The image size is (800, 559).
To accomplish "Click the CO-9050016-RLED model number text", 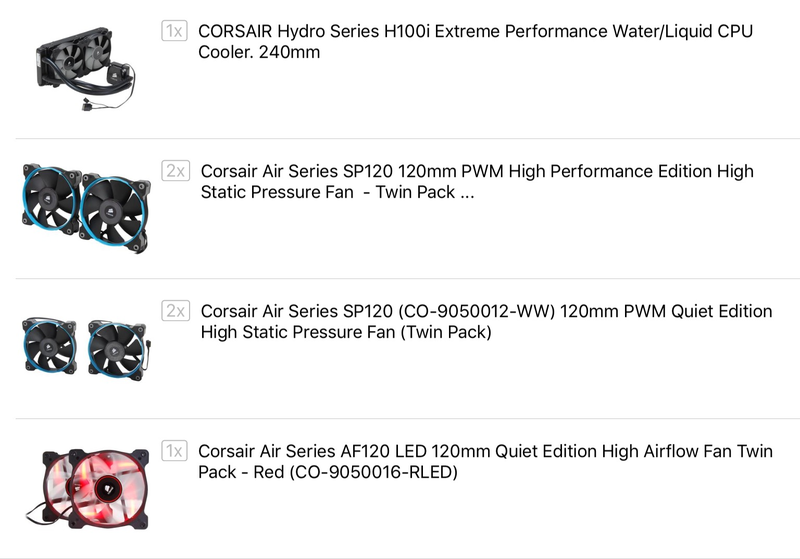I will click(x=373, y=472).
